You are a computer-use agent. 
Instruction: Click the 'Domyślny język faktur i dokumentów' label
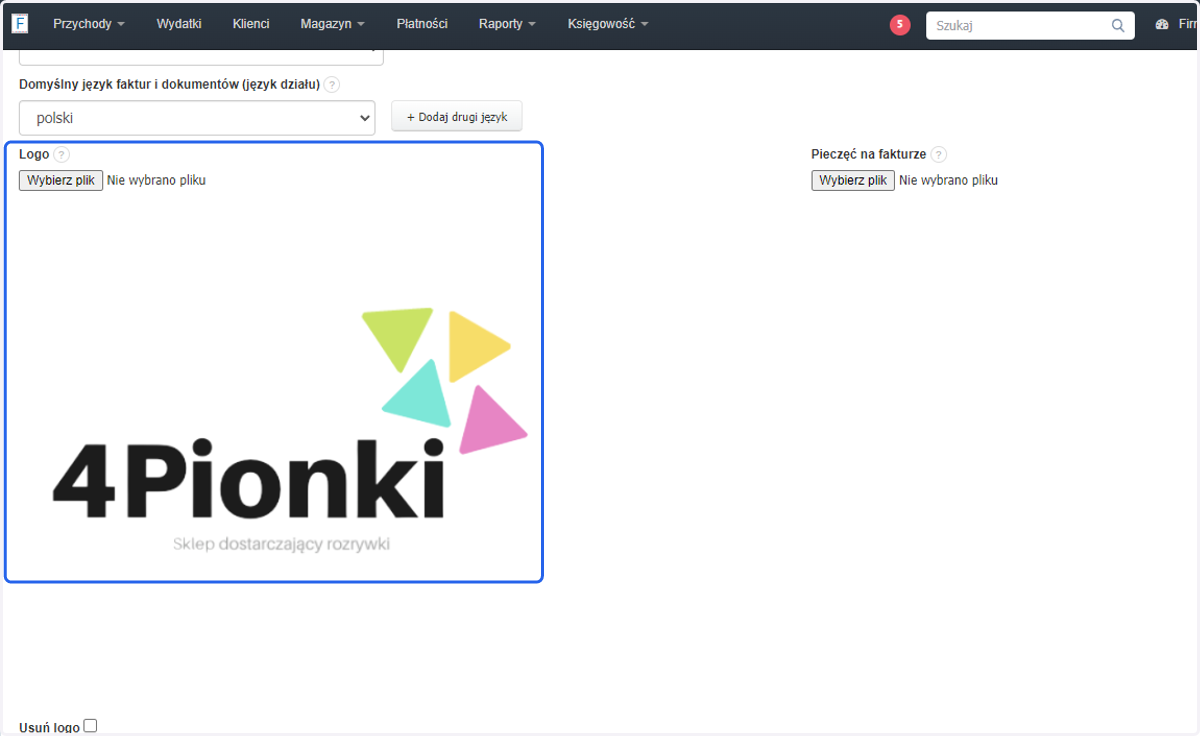[169, 85]
